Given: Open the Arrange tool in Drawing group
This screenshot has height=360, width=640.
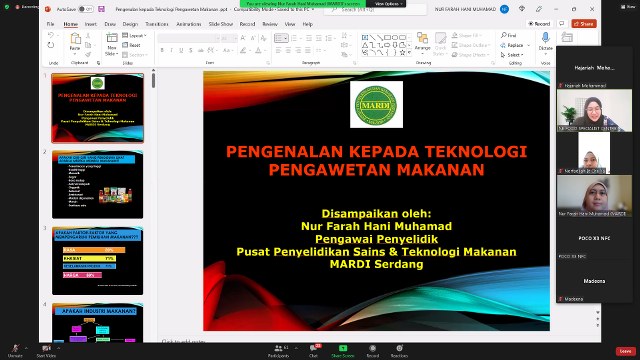Looking at the screenshot, I should (x=422, y=43).
